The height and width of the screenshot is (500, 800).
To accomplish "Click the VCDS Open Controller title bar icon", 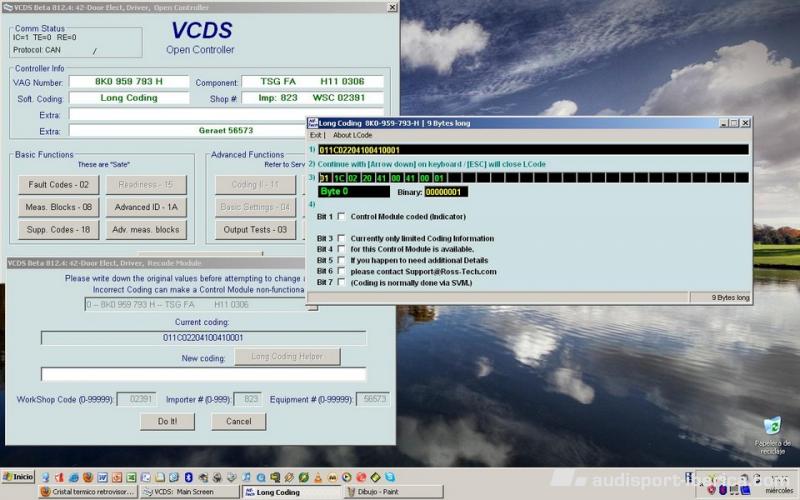I will click(x=7, y=7).
